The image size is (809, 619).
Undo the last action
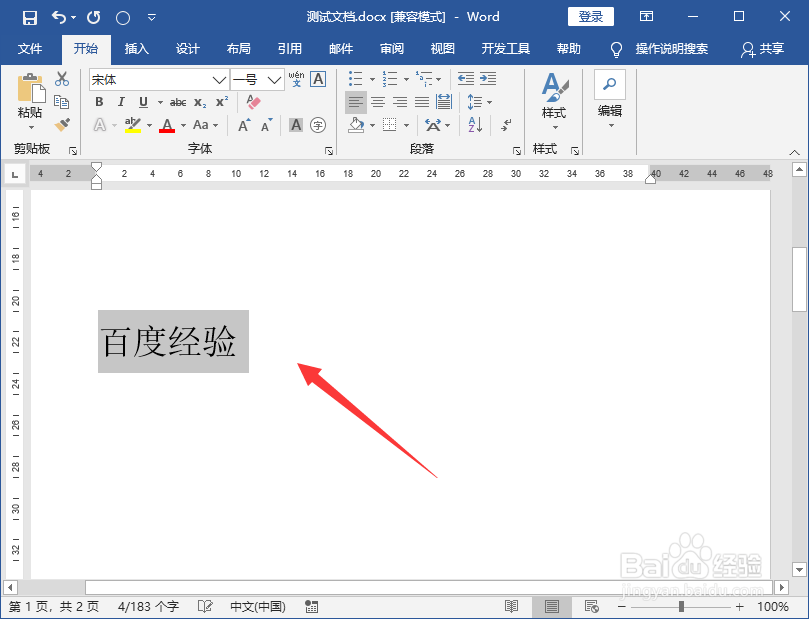click(59, 18)
